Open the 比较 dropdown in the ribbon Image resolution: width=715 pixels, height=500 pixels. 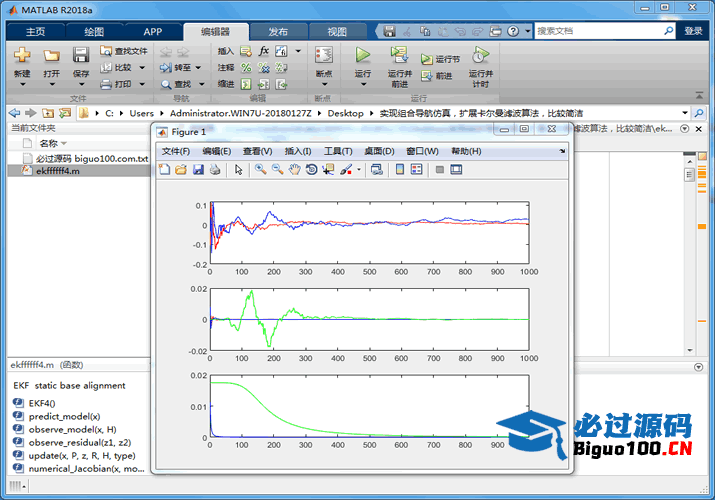[x=141, y=67]
